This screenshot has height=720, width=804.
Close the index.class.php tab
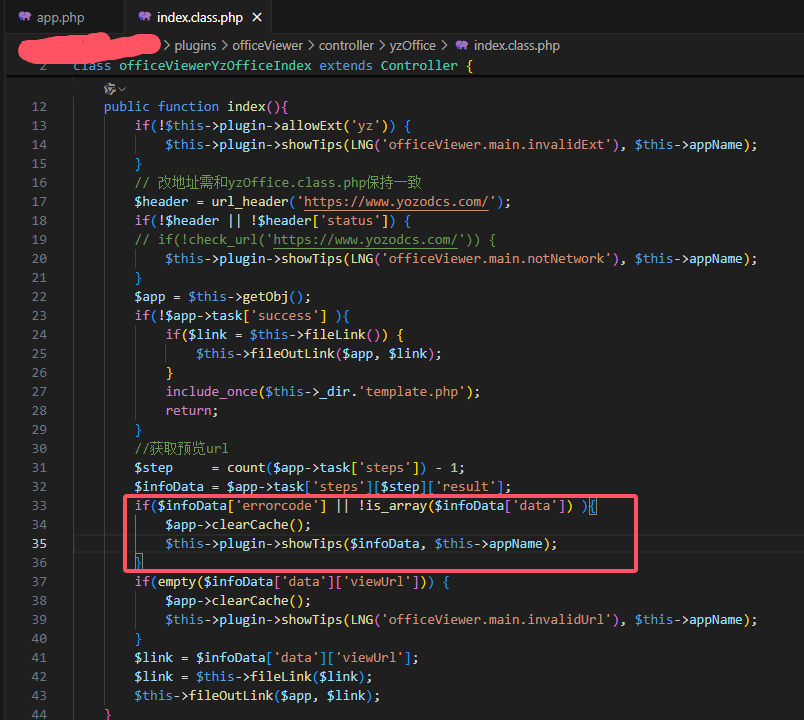click(x=257, y=17)
